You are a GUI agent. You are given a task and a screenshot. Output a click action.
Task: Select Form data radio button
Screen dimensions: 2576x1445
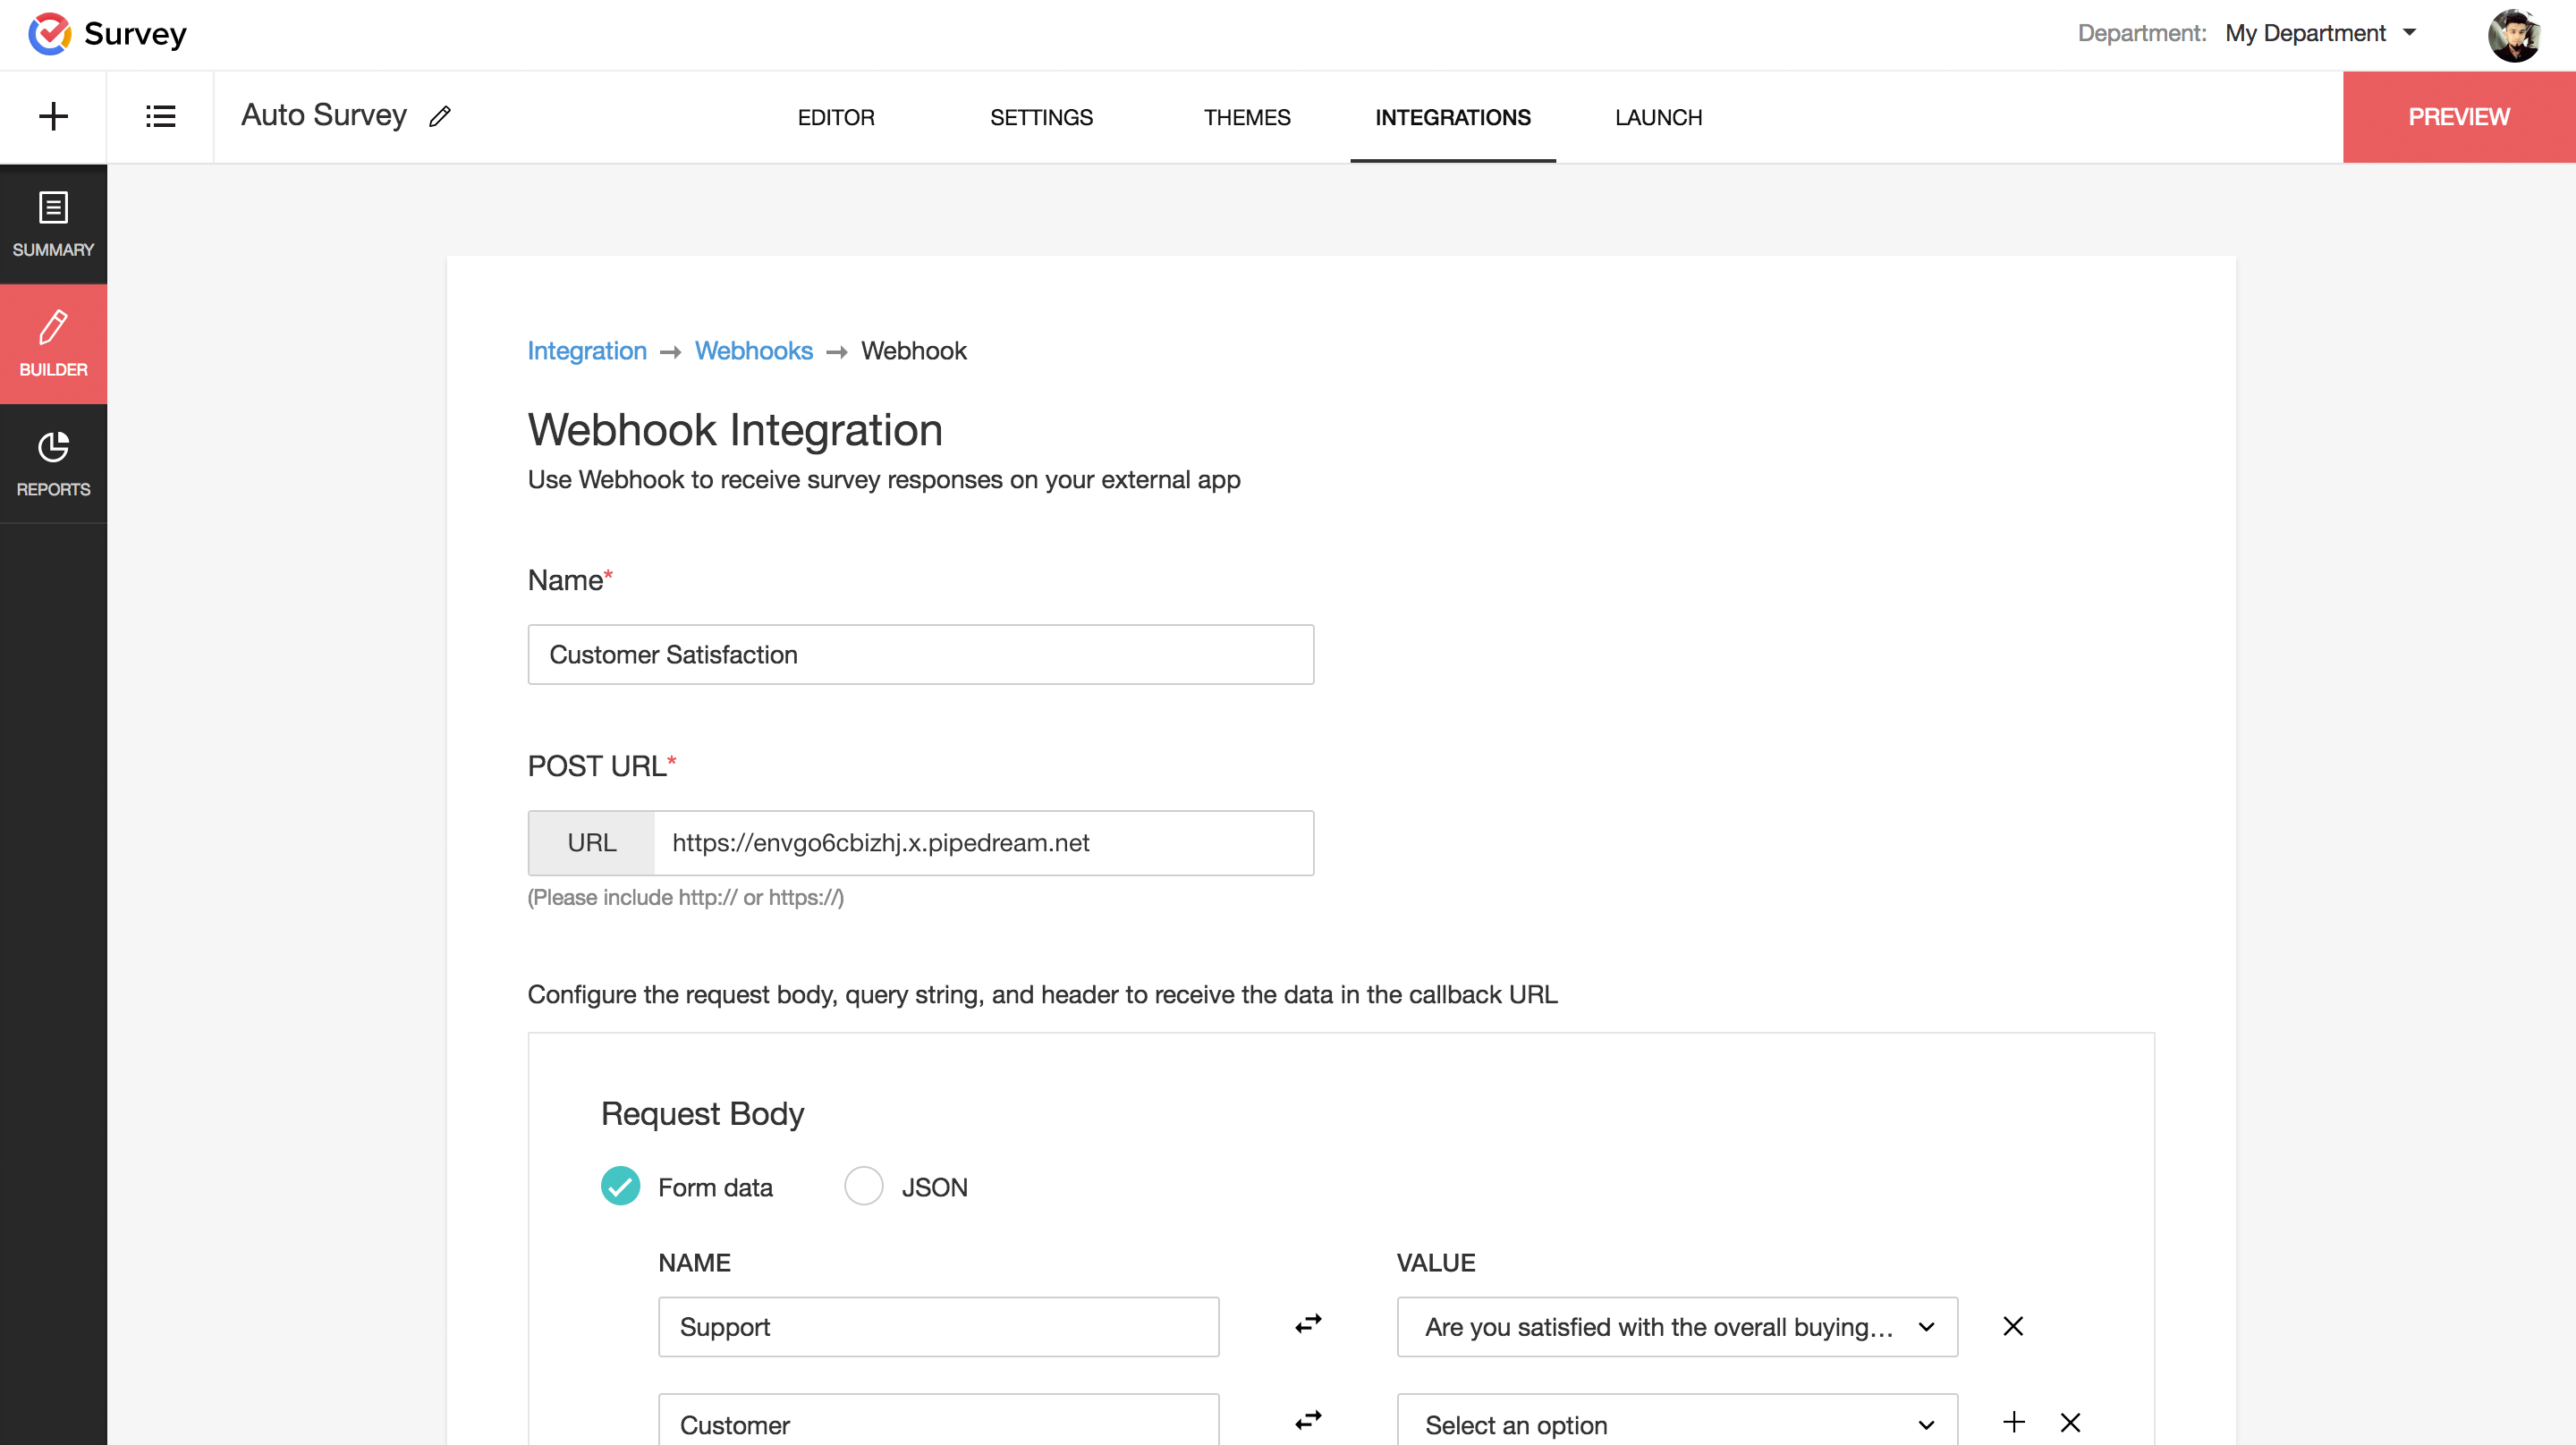pyautogui.click(x=619, y=1187)
